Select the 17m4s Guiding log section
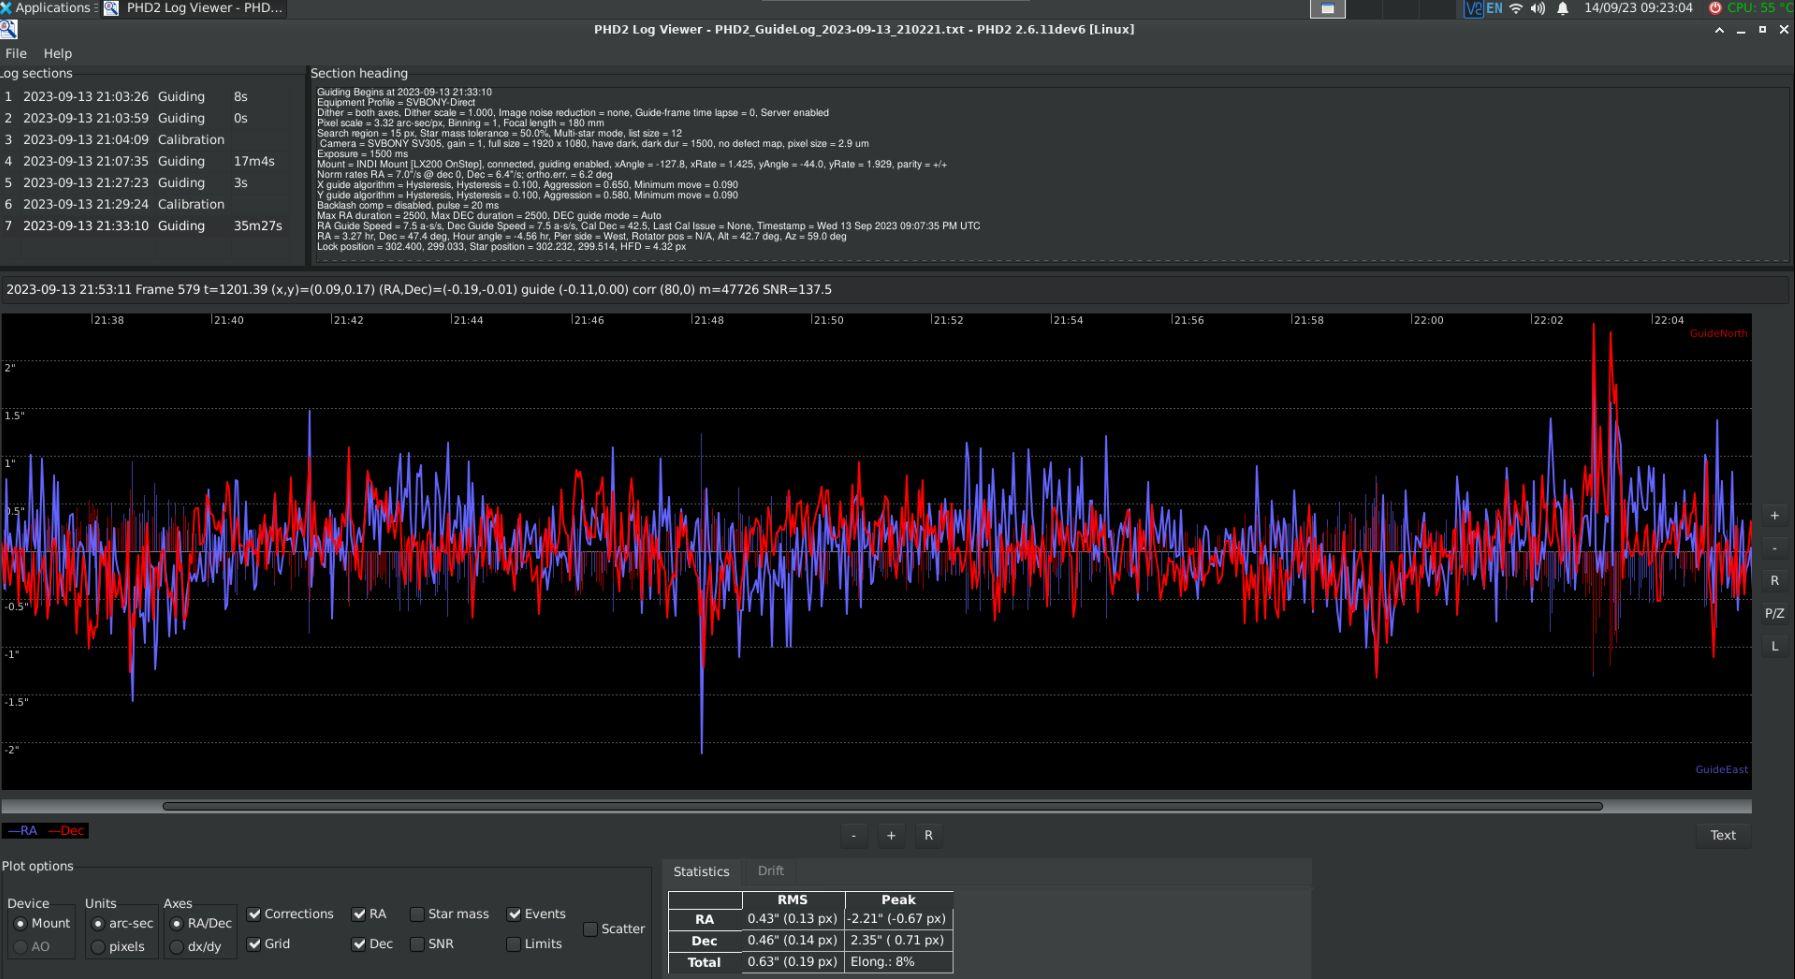The height and width of the screenshot is (979, 1795). click(150, 161)
